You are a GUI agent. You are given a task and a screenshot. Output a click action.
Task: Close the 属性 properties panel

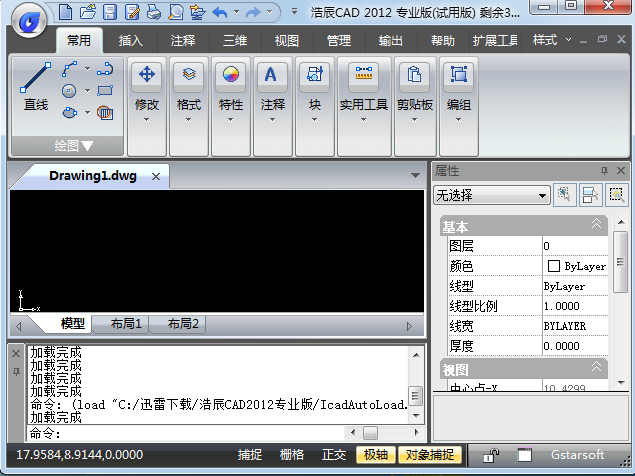tap(621, 171)
